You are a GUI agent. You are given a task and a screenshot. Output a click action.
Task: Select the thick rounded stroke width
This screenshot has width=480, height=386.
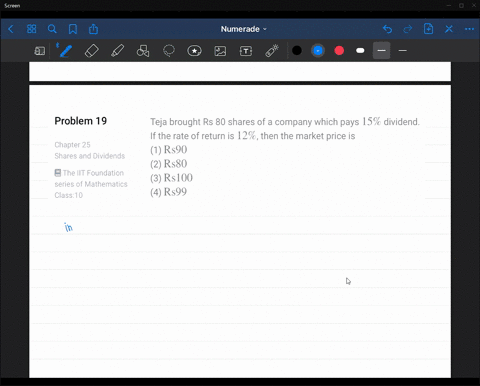[x=360, y=51]
